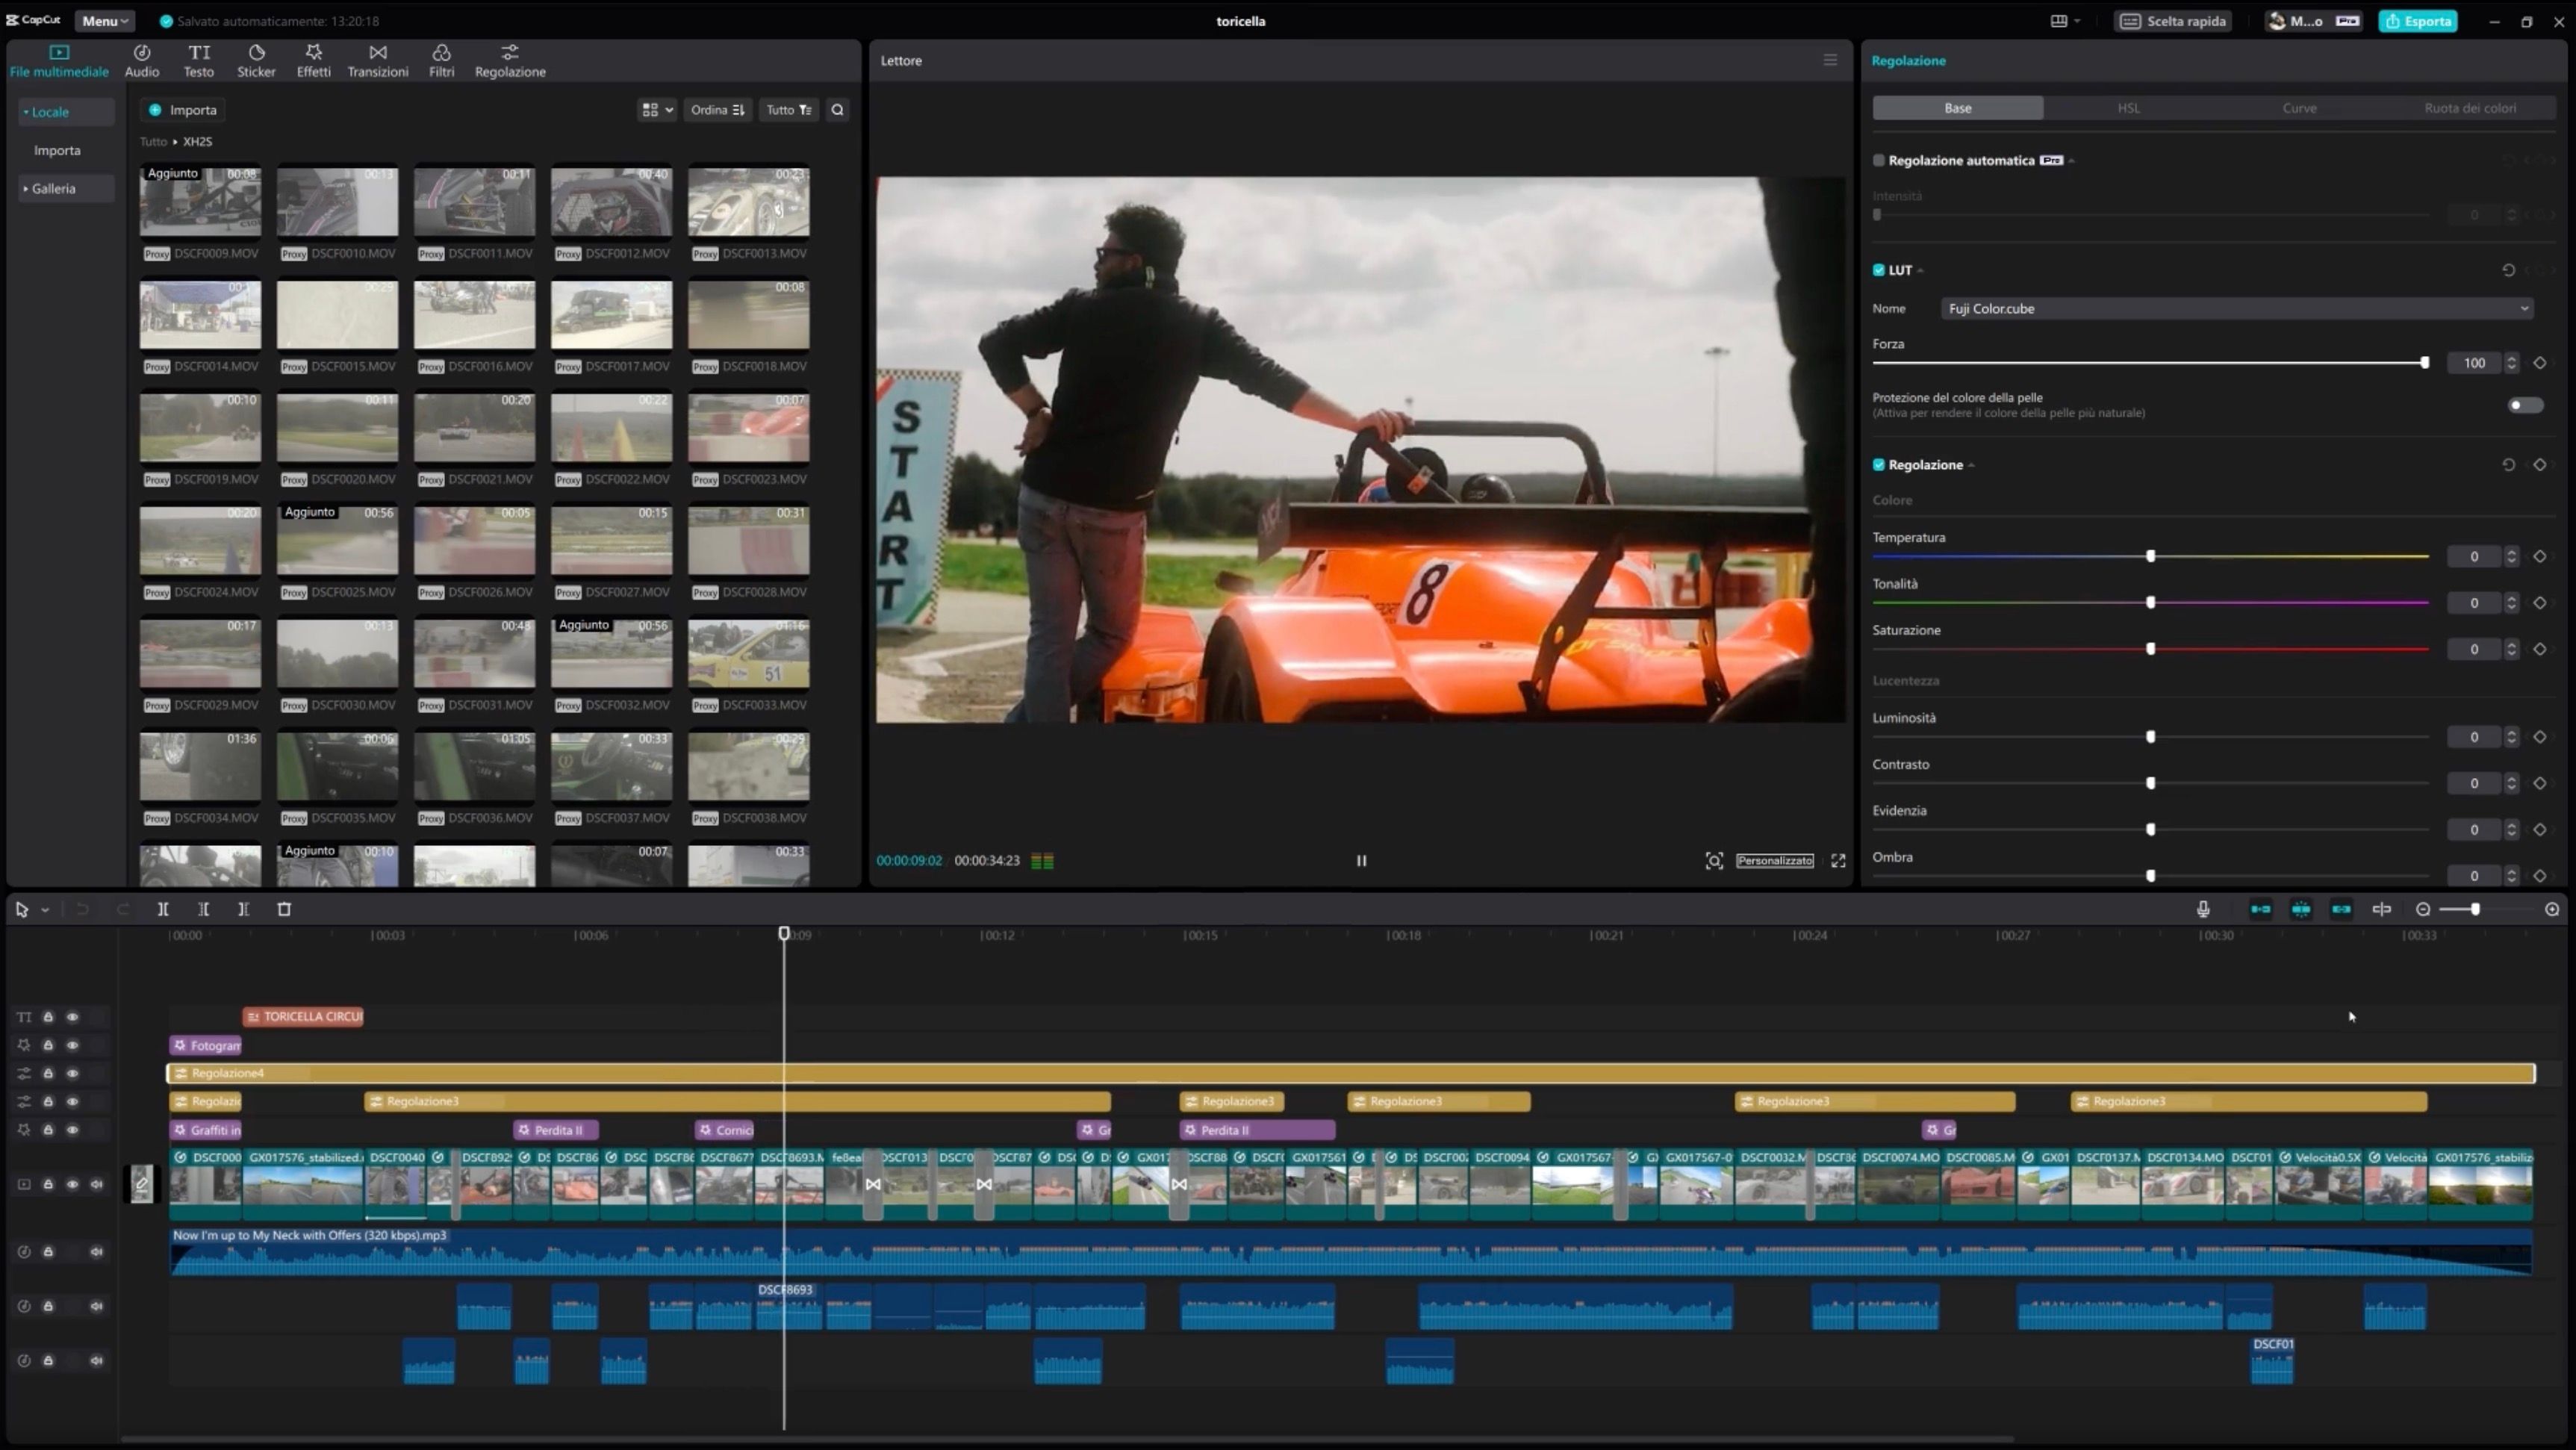Open the Menu dropdown in title bar
Screen dimensions: 2576x1450
click(105, 21)
